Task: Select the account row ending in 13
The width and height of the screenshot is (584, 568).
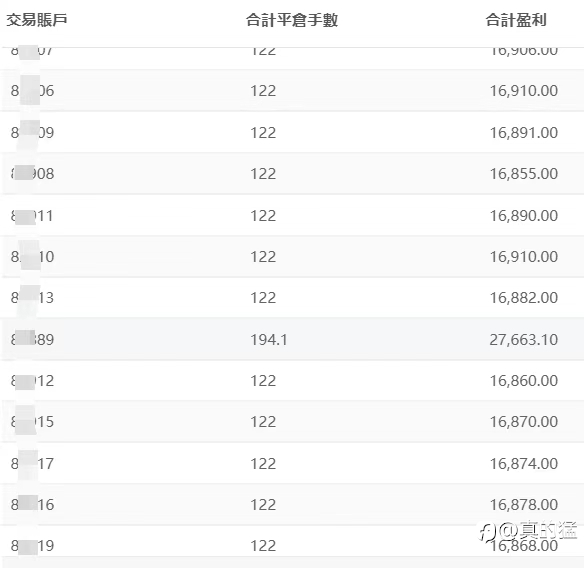Action: pyautogui.click(x=292, y=298)
